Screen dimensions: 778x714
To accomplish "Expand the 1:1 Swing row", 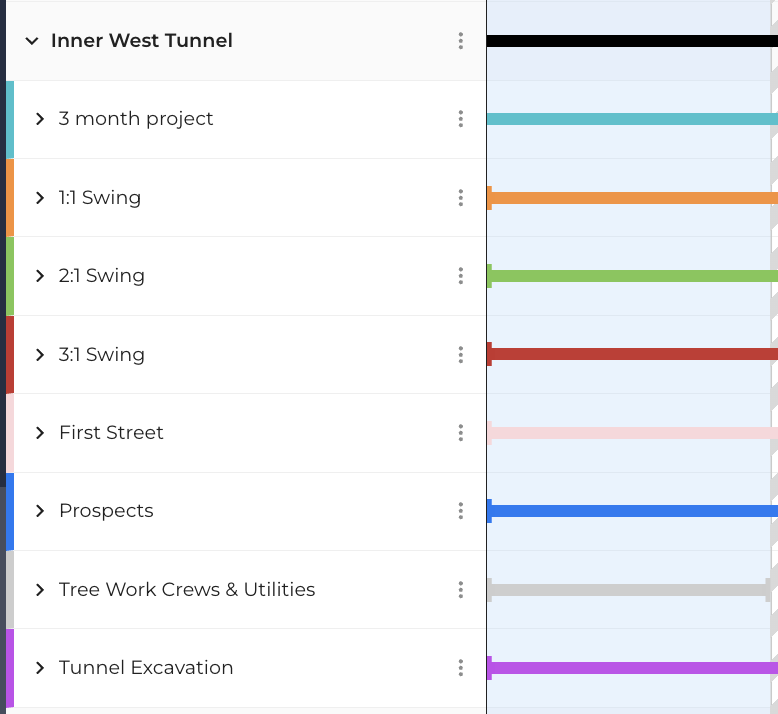I will pos(40,198).
